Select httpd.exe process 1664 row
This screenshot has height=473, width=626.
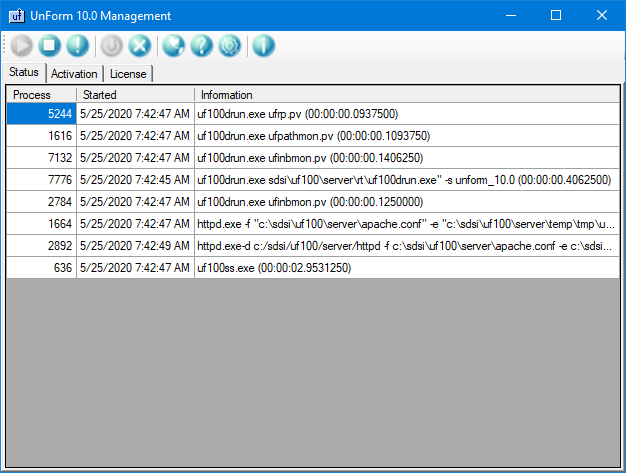tap(300, 224)
